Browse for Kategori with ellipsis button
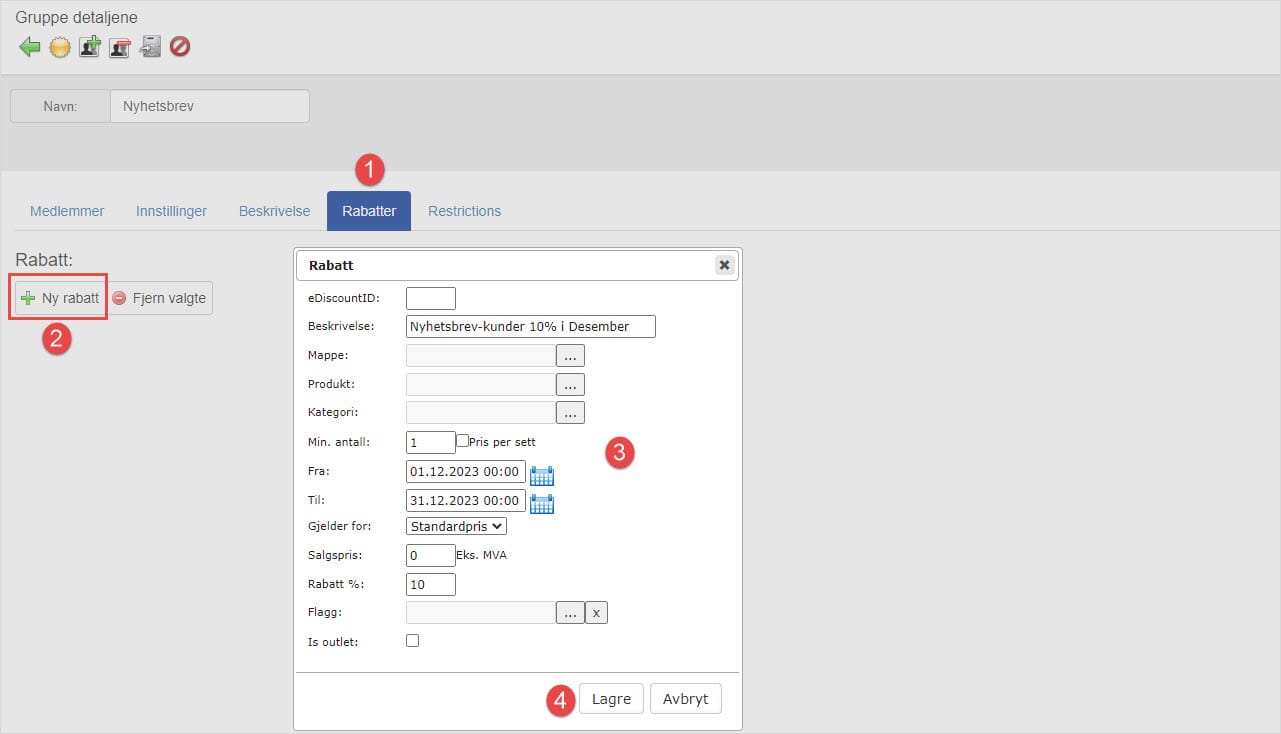 570,412
